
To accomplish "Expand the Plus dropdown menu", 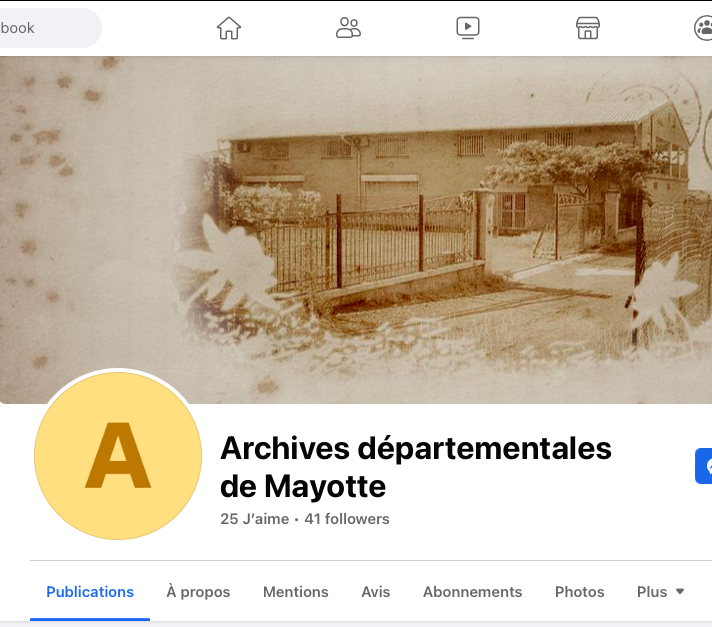I will point(660,592).
